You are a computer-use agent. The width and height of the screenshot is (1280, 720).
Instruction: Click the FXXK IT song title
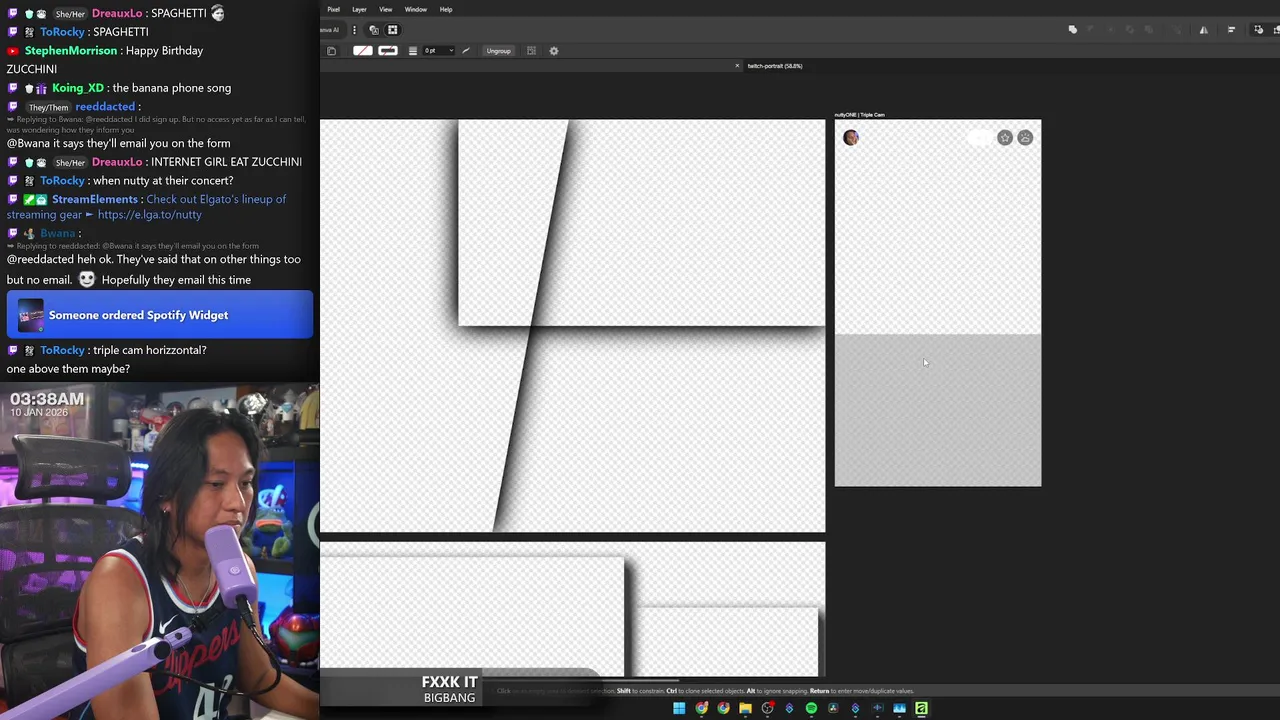tap(449, 682)
